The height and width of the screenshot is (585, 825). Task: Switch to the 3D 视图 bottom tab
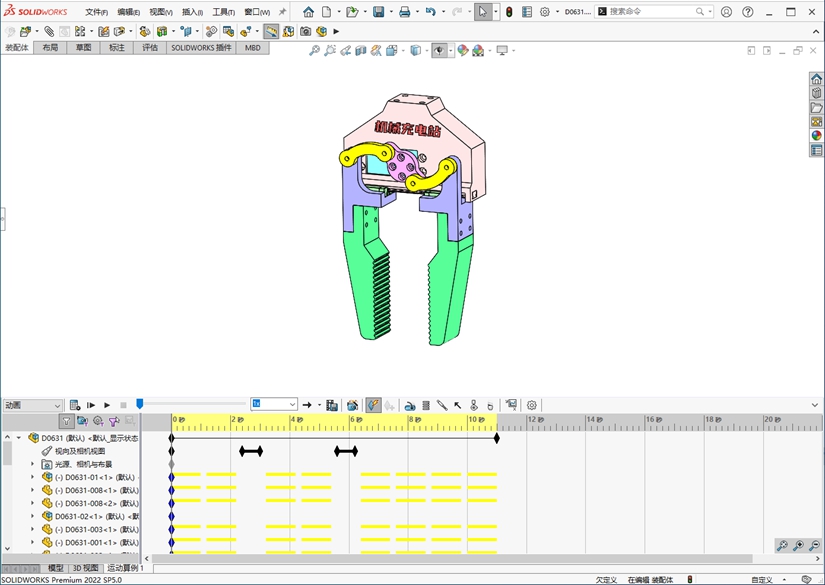(85, 568)
